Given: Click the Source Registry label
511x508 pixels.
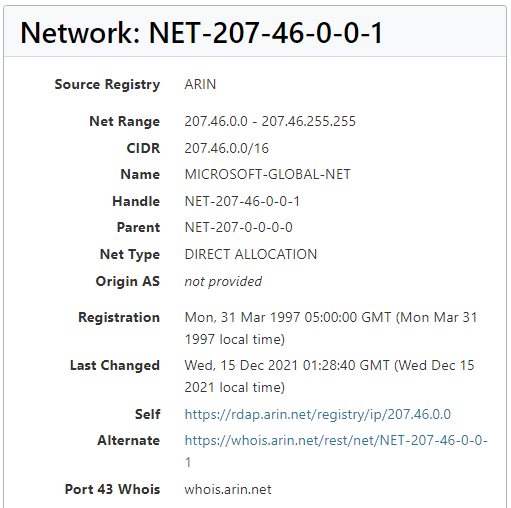Looking at the screenshot, I should pyautogui.click(x=107, y=85).
